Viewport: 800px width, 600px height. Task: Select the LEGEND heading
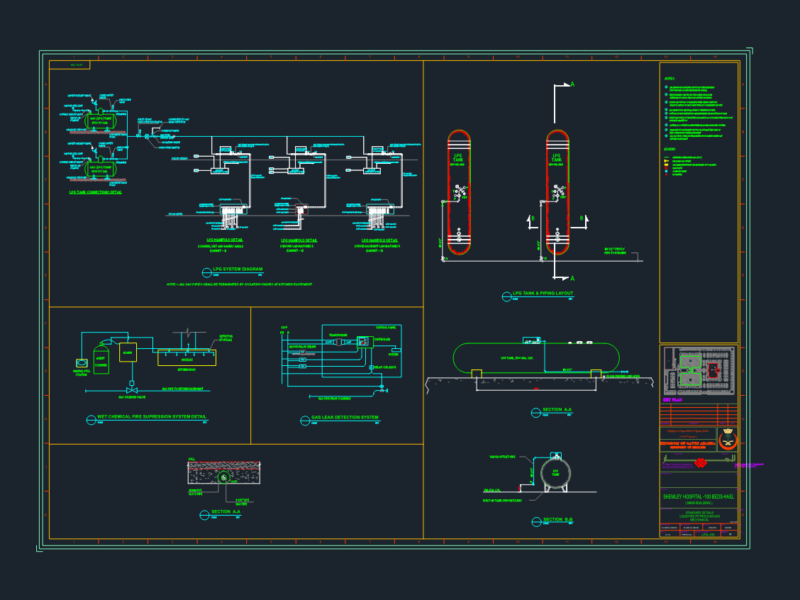pos(670,149)
